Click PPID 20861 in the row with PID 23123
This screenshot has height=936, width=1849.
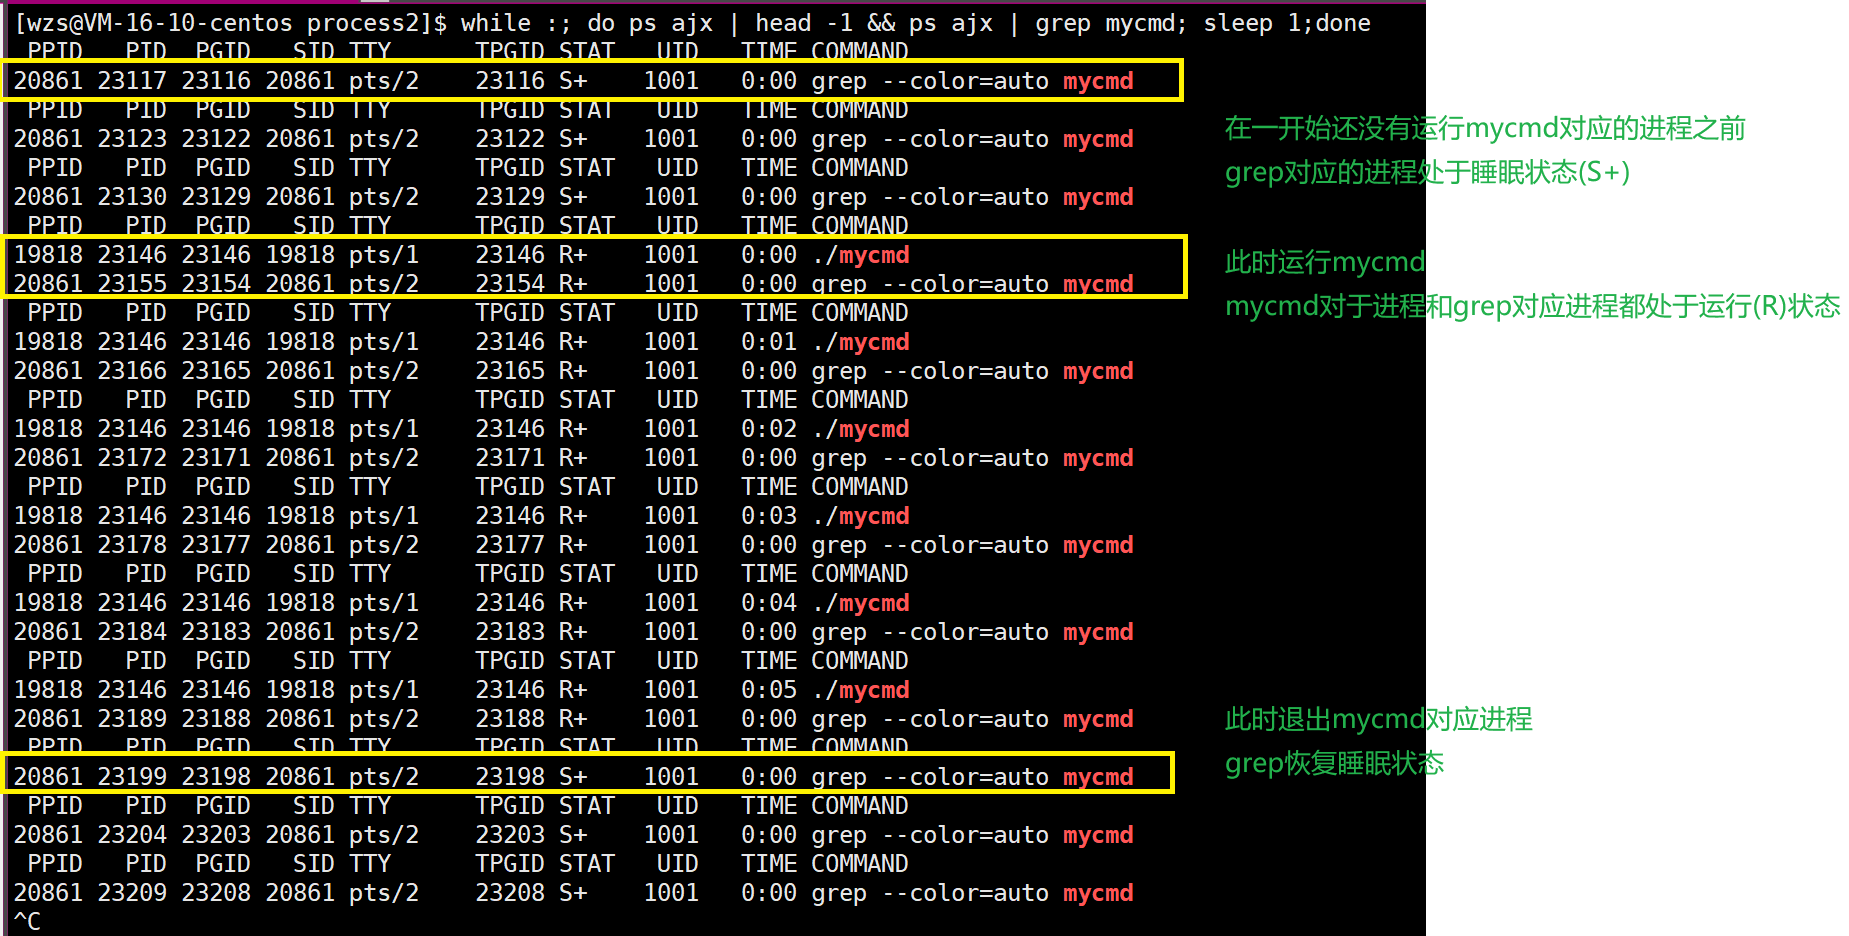[48, 139]
